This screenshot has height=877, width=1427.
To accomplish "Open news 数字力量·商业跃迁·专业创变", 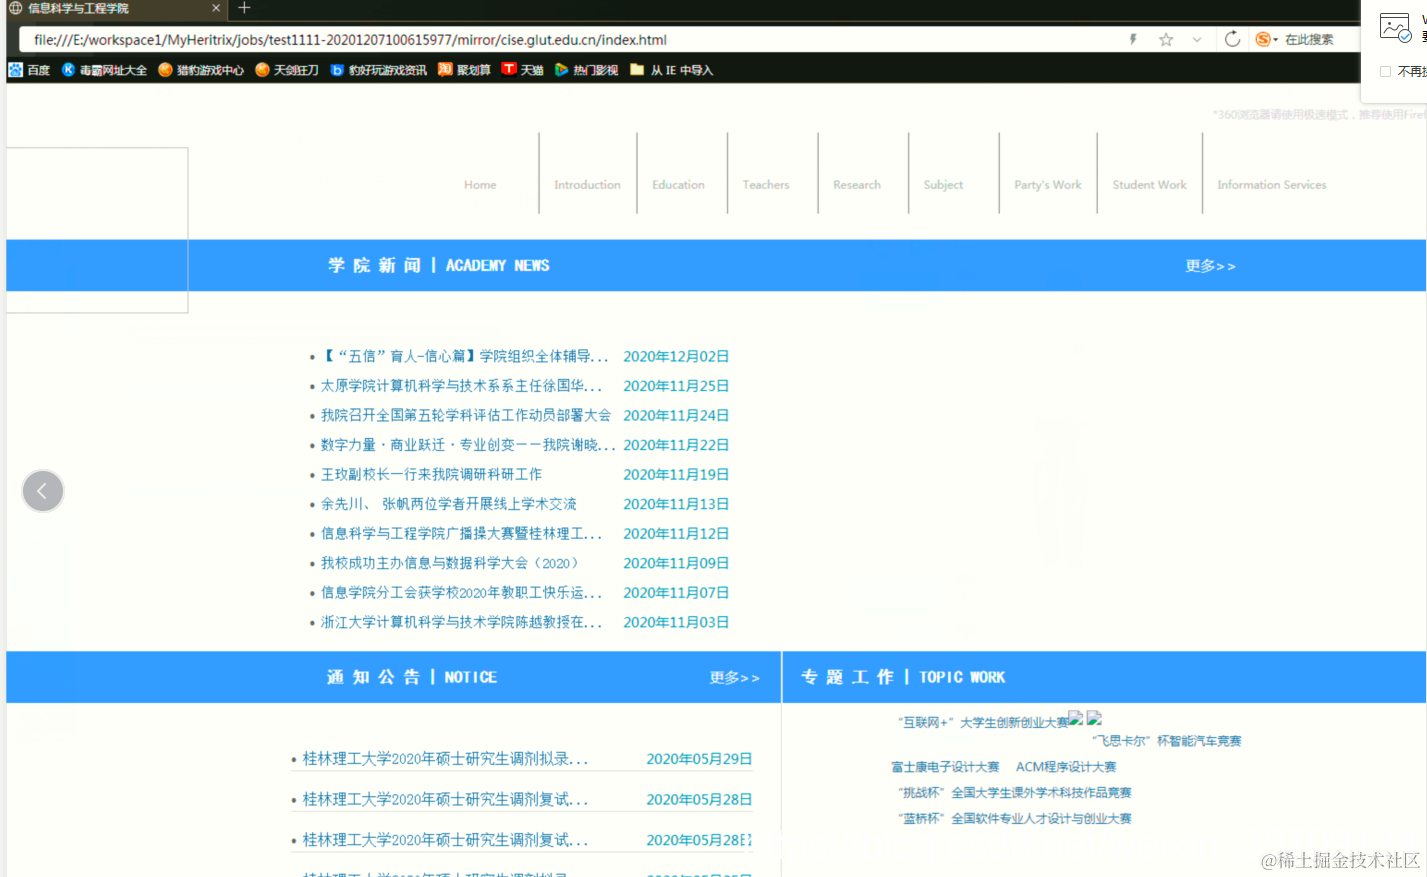I will (467, 445).
